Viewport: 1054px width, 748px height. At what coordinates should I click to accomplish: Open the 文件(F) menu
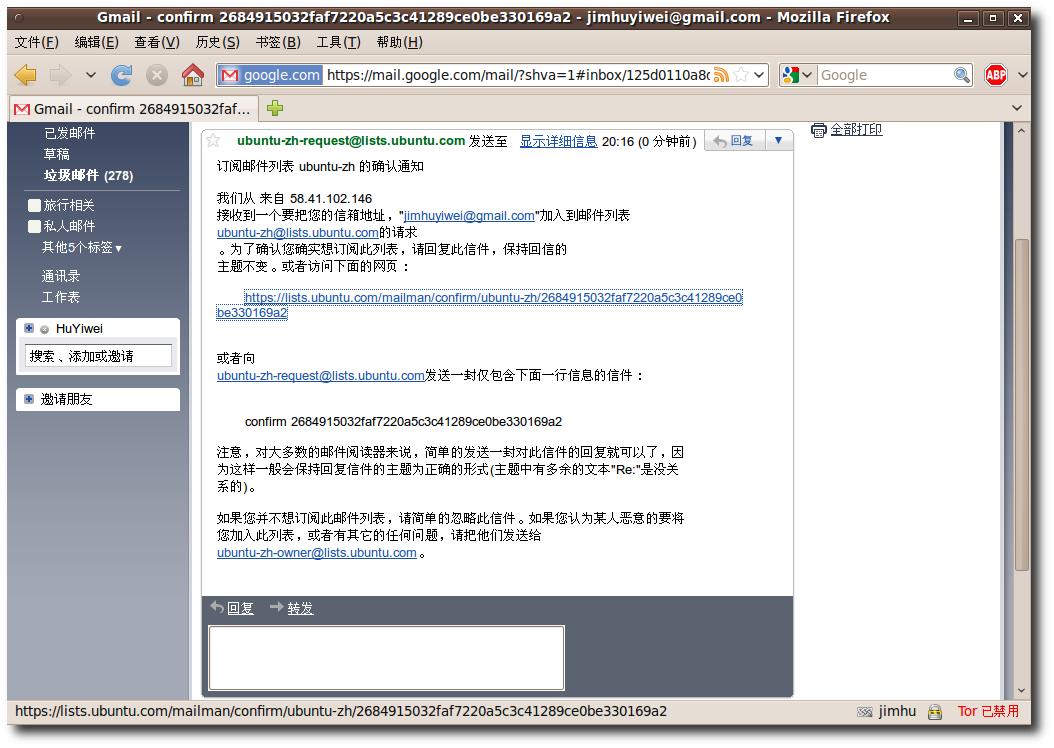coord(37,42)
